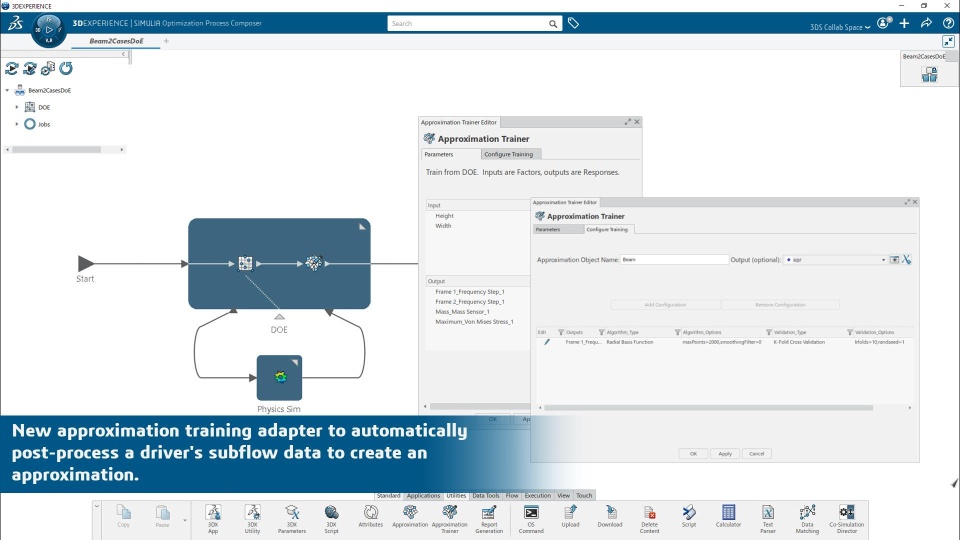Image resolution: width=960 pixels, height=540 pixels.
Task: Open the Report Generation tool
Action: 489,518
